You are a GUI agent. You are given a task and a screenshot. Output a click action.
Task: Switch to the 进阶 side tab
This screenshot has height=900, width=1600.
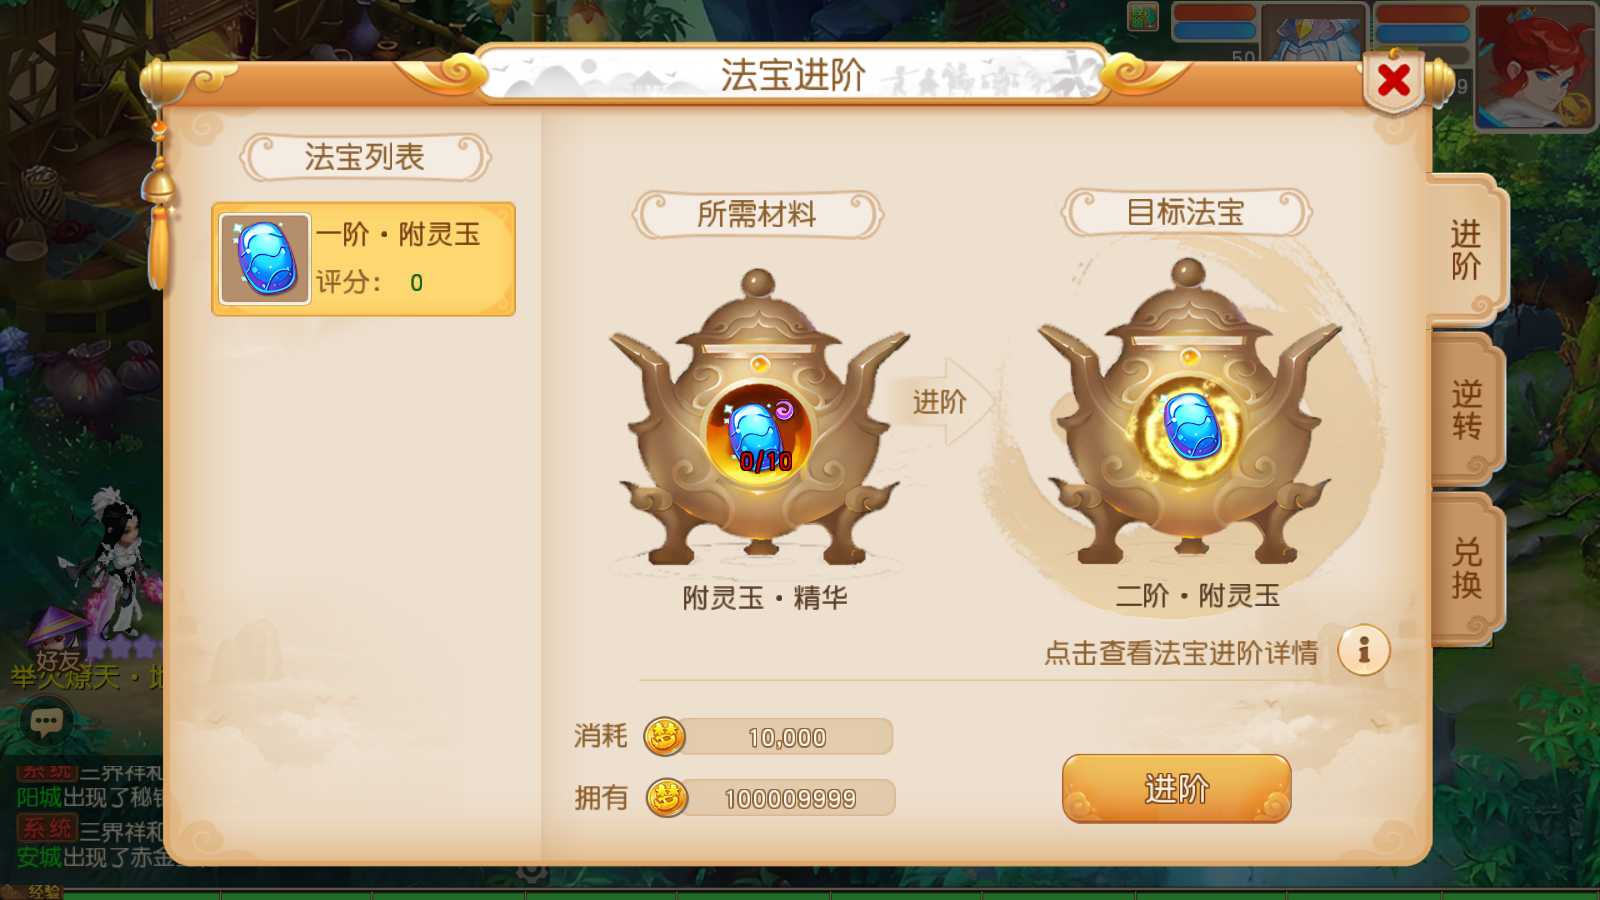pos(1466,250)
